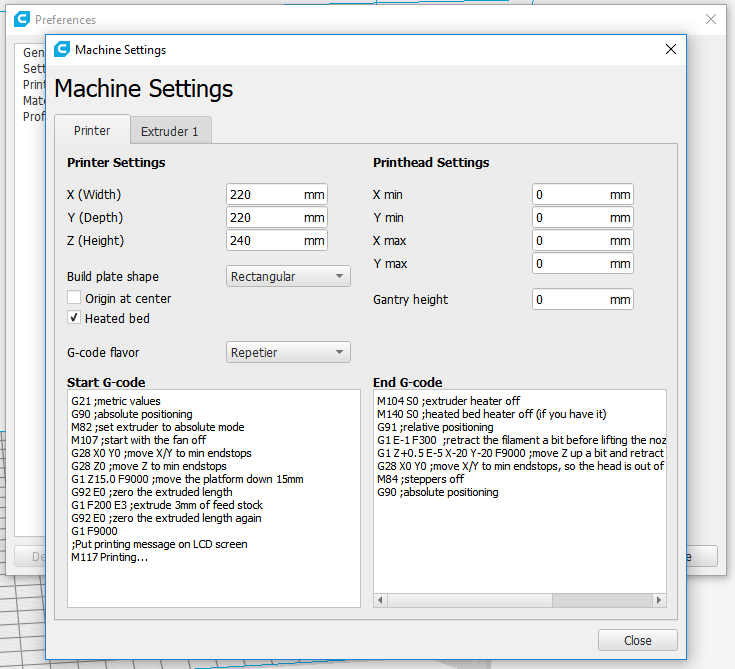Close the Machine Settings dialog with X
Viewport: 735px width, 669px height.
coord(671,49)
